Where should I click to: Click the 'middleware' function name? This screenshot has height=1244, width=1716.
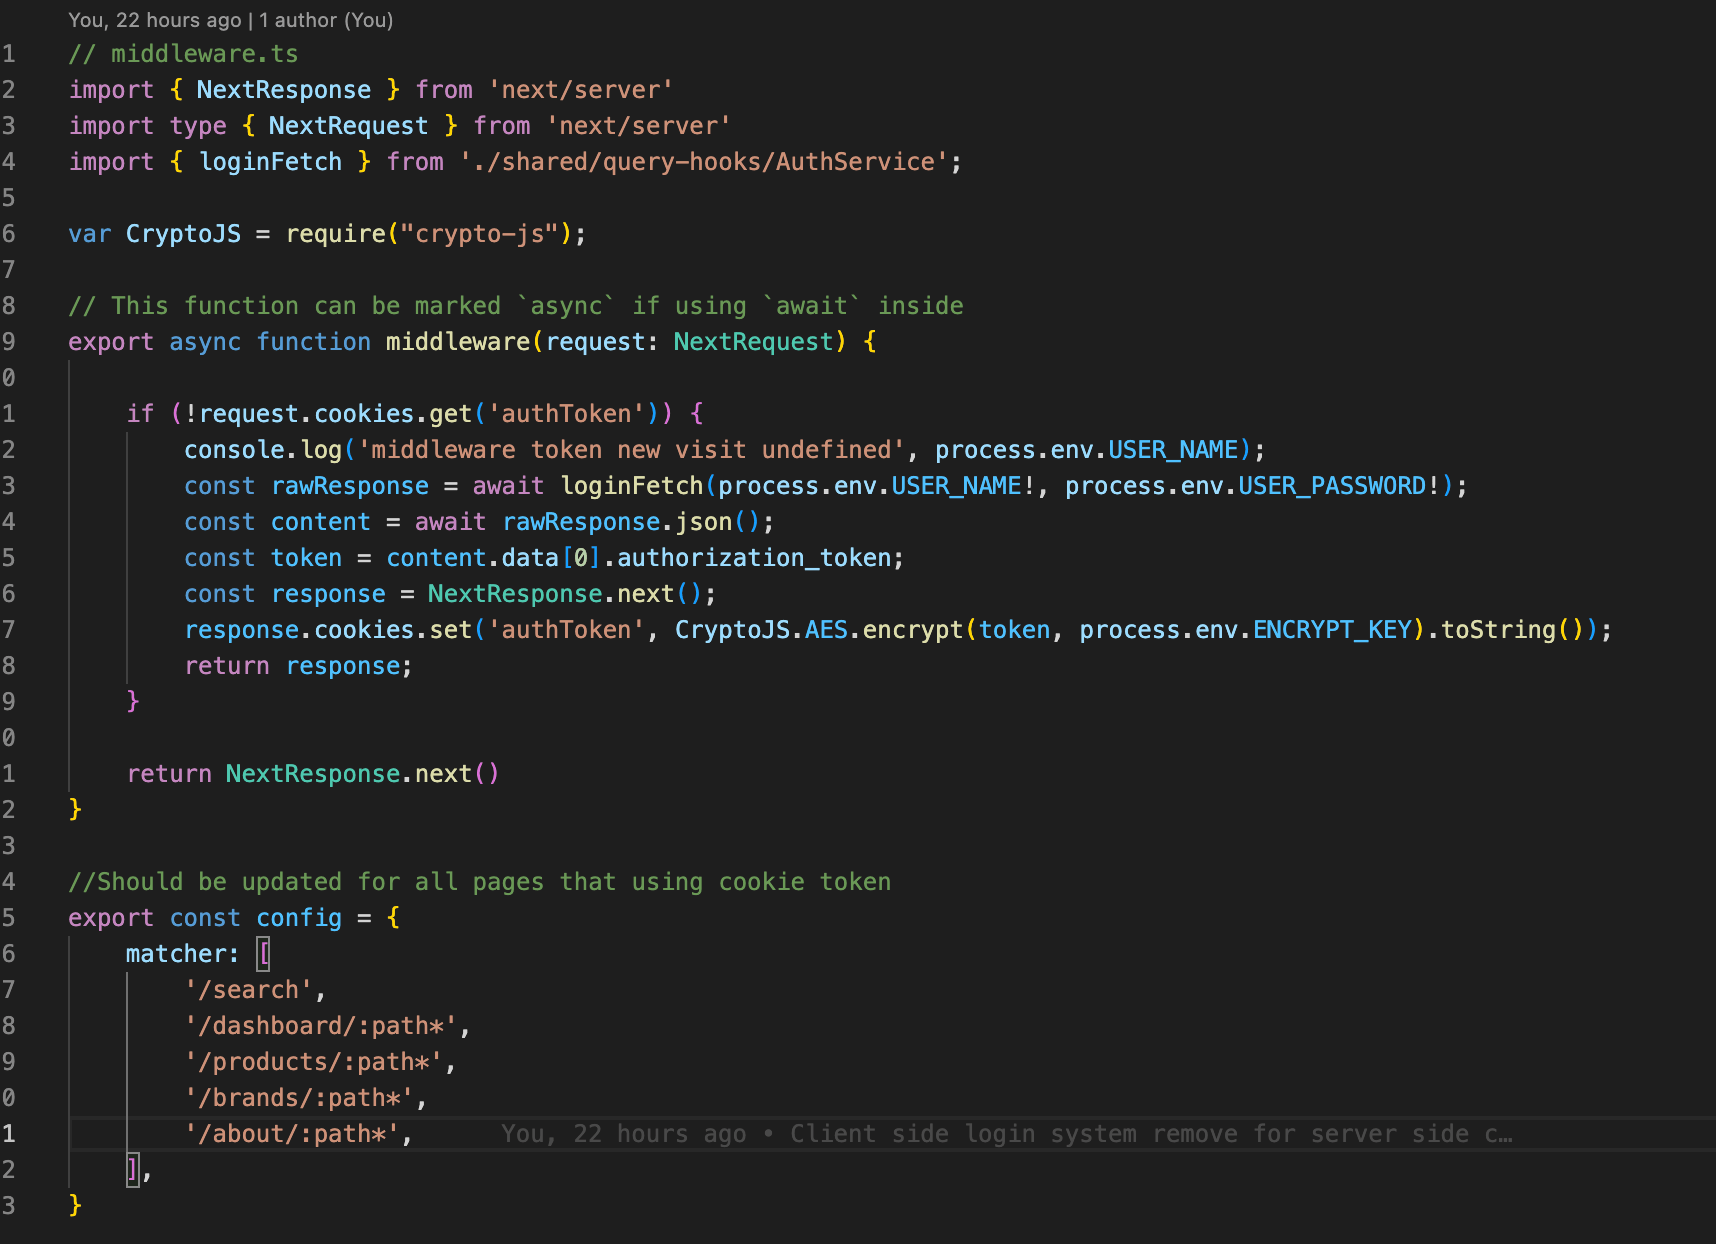458,342
